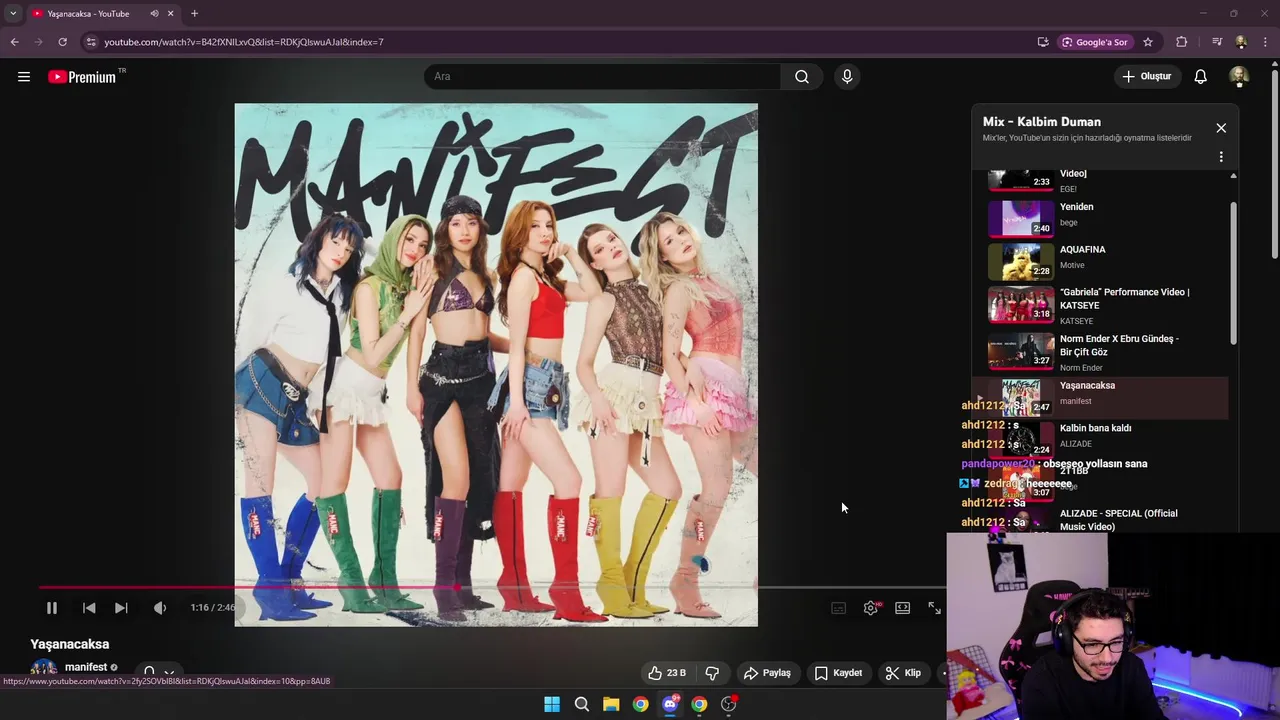The height and width of the screenshot is (720, 1280).
Task: Open YouTube notifications bell
Action: click(x=1201, y=76)
